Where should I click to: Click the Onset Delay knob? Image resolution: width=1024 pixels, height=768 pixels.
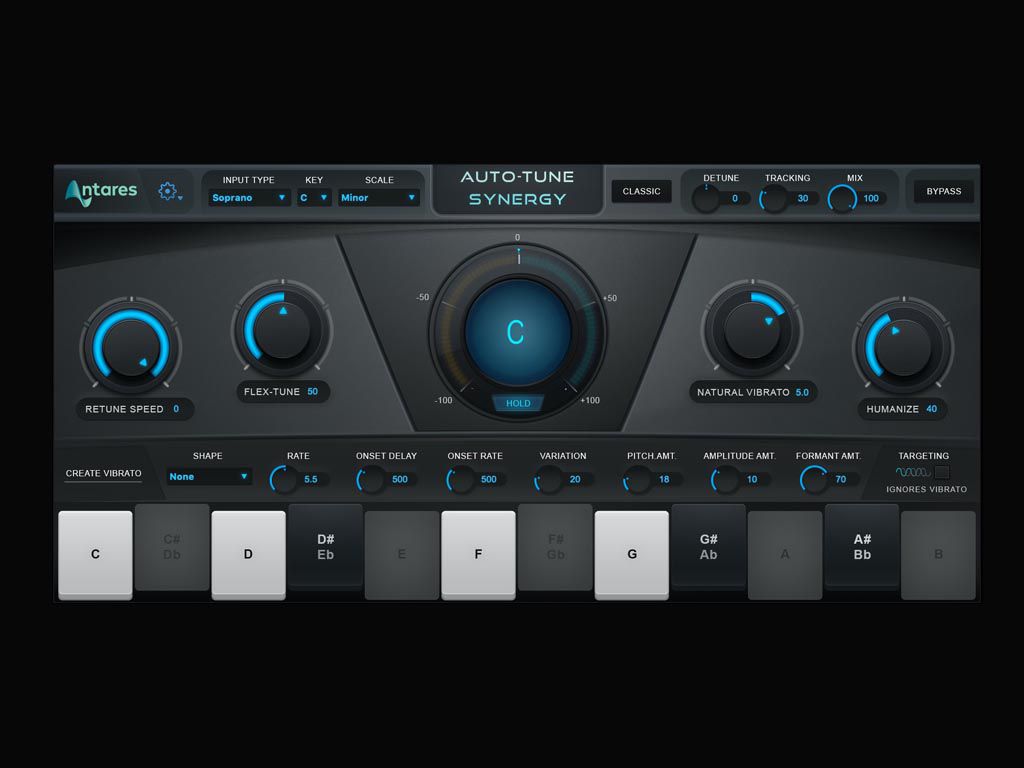click(x=371, y=479)
